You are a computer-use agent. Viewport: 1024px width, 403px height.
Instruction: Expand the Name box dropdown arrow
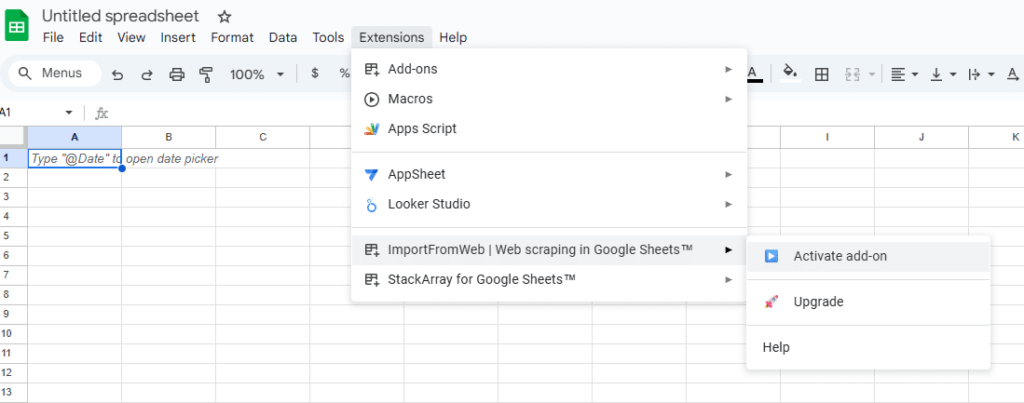tap(69, 113)
